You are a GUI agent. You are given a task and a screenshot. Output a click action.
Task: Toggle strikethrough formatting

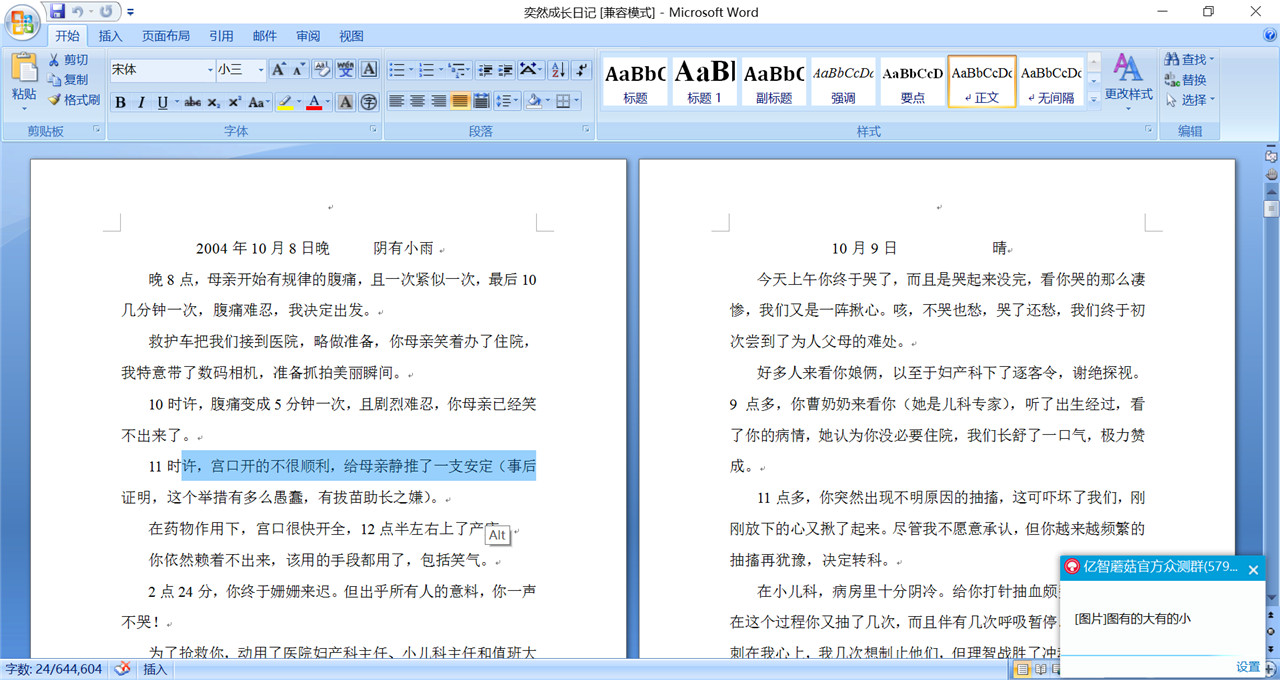192,102
